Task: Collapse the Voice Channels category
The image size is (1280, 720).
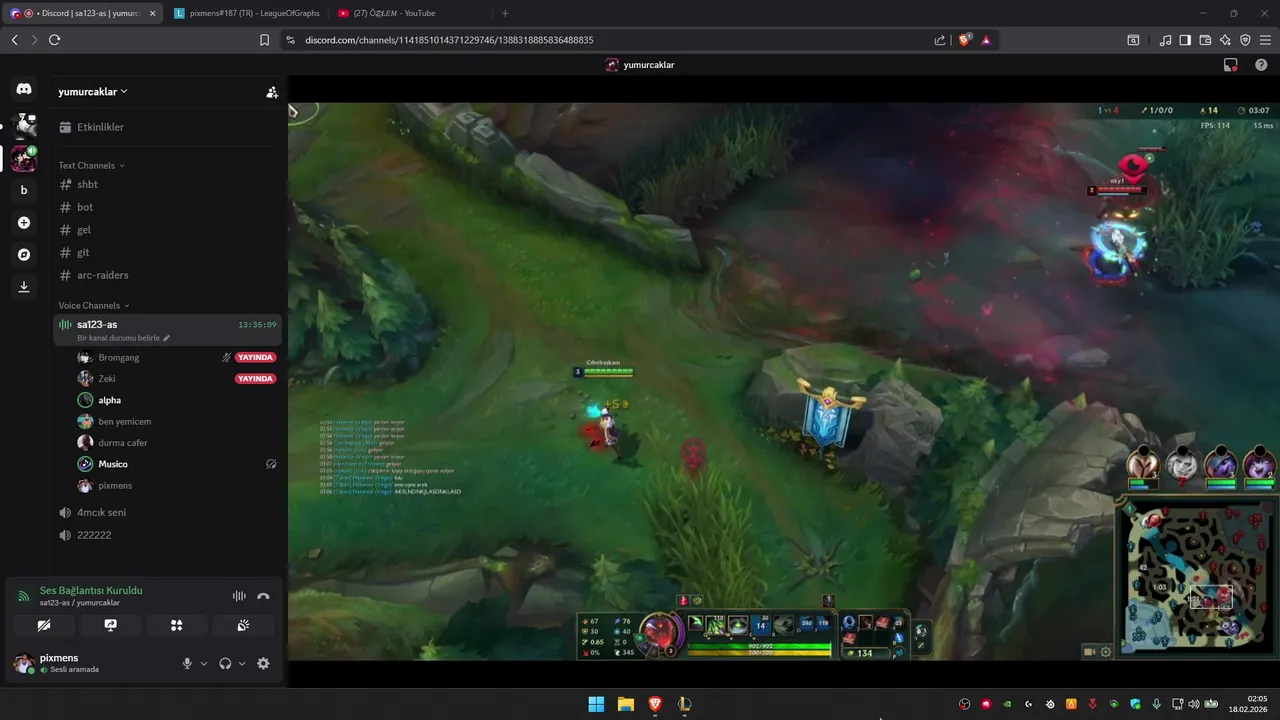Action: click(x=94, y=305)
